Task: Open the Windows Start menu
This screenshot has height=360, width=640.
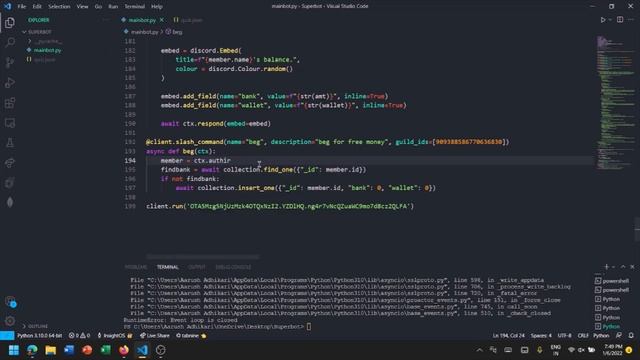Action: (13, 350)
